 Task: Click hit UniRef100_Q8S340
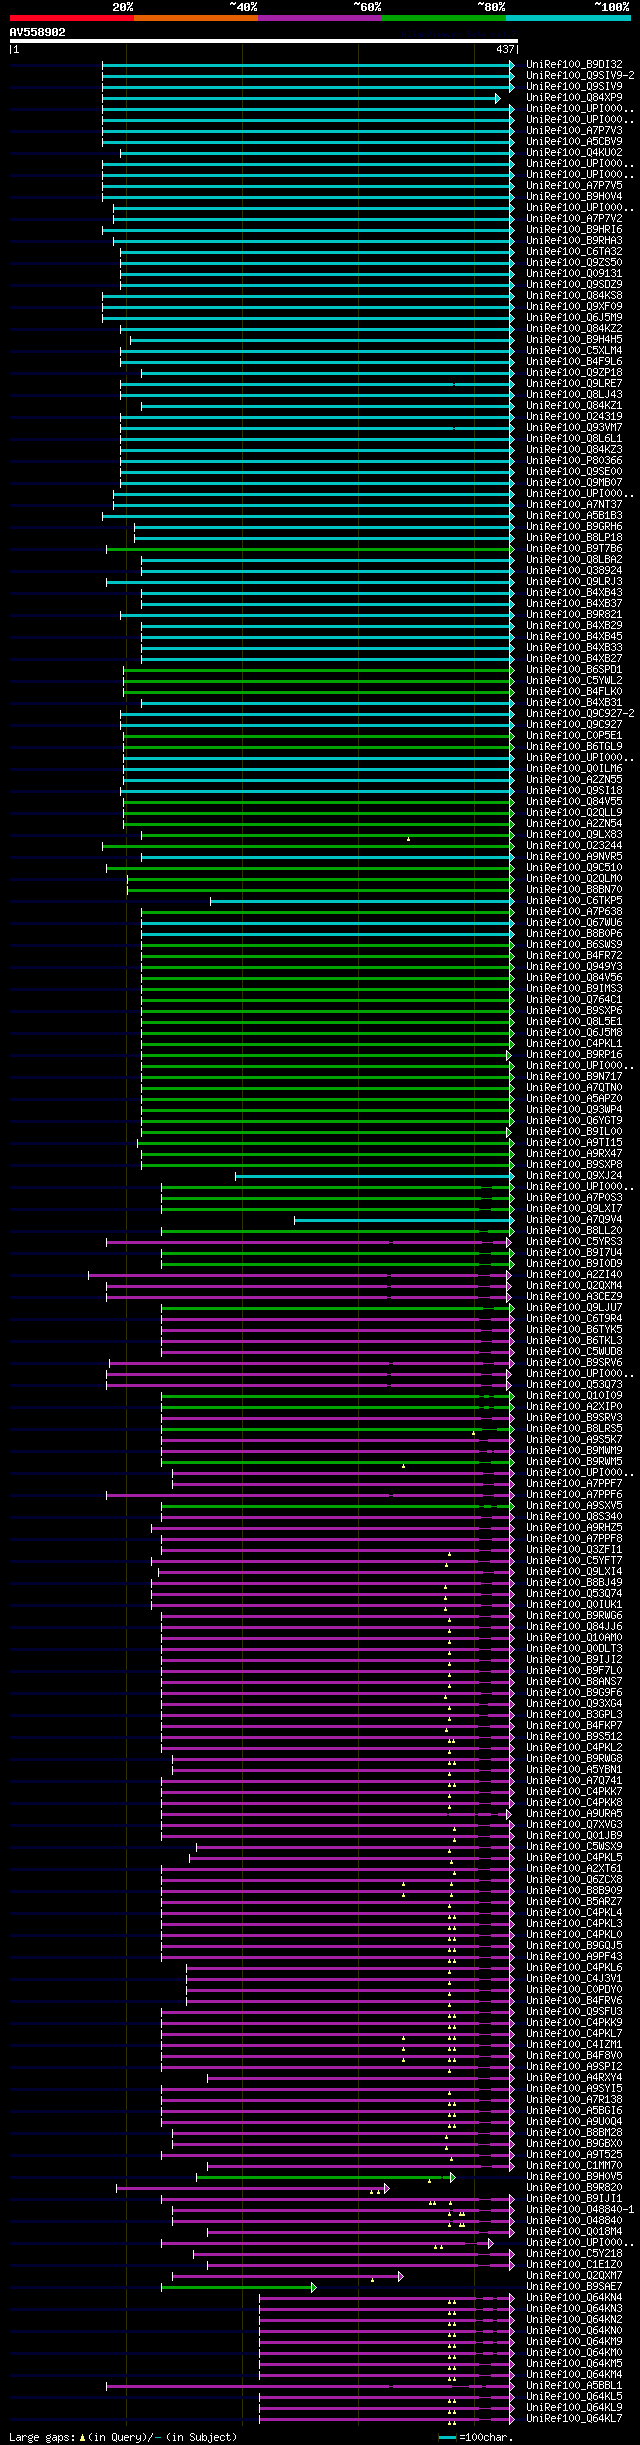tap(574, 1517)
